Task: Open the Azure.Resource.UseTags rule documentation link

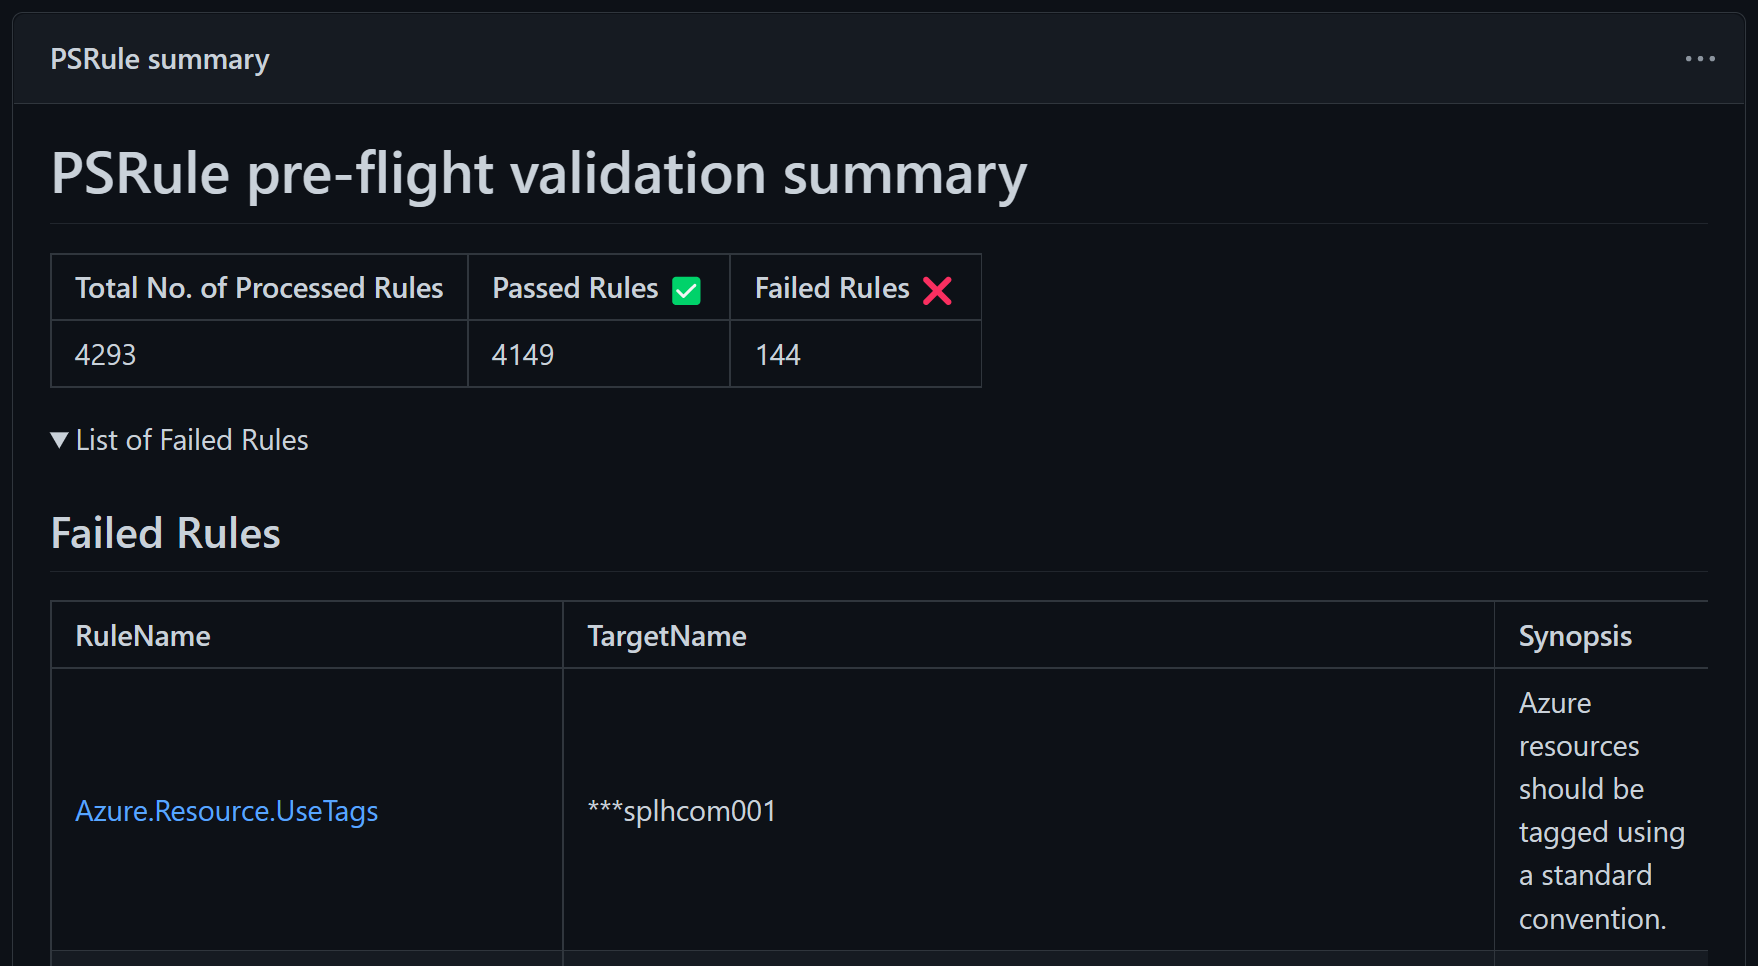Action: pos(227,811)
